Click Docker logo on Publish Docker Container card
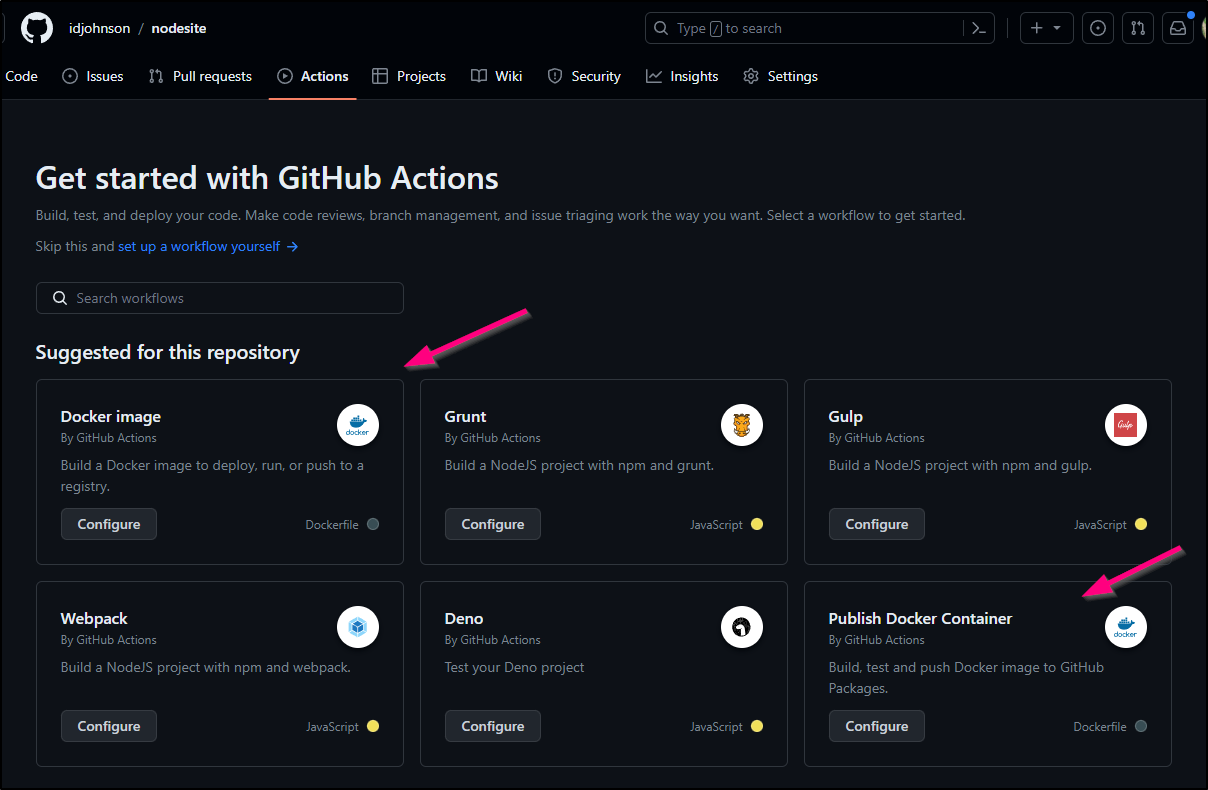1208x790 pixels. tap(1126, 627)
